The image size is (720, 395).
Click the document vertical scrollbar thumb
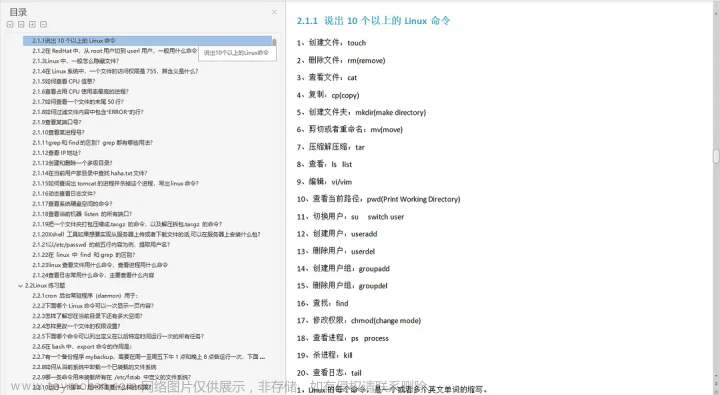716,156
